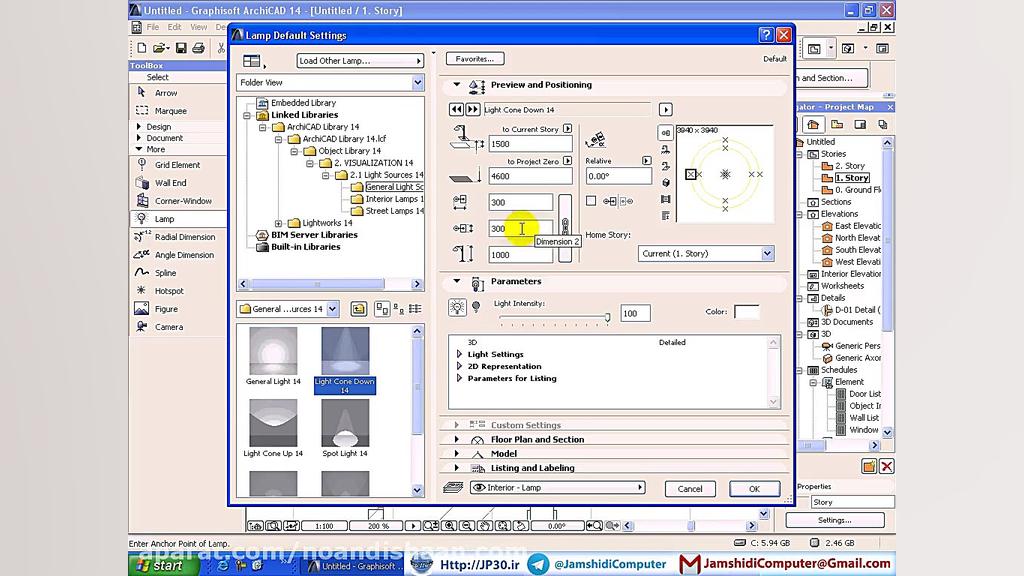Pick the Angle Dimension tool

coord(184,255)
